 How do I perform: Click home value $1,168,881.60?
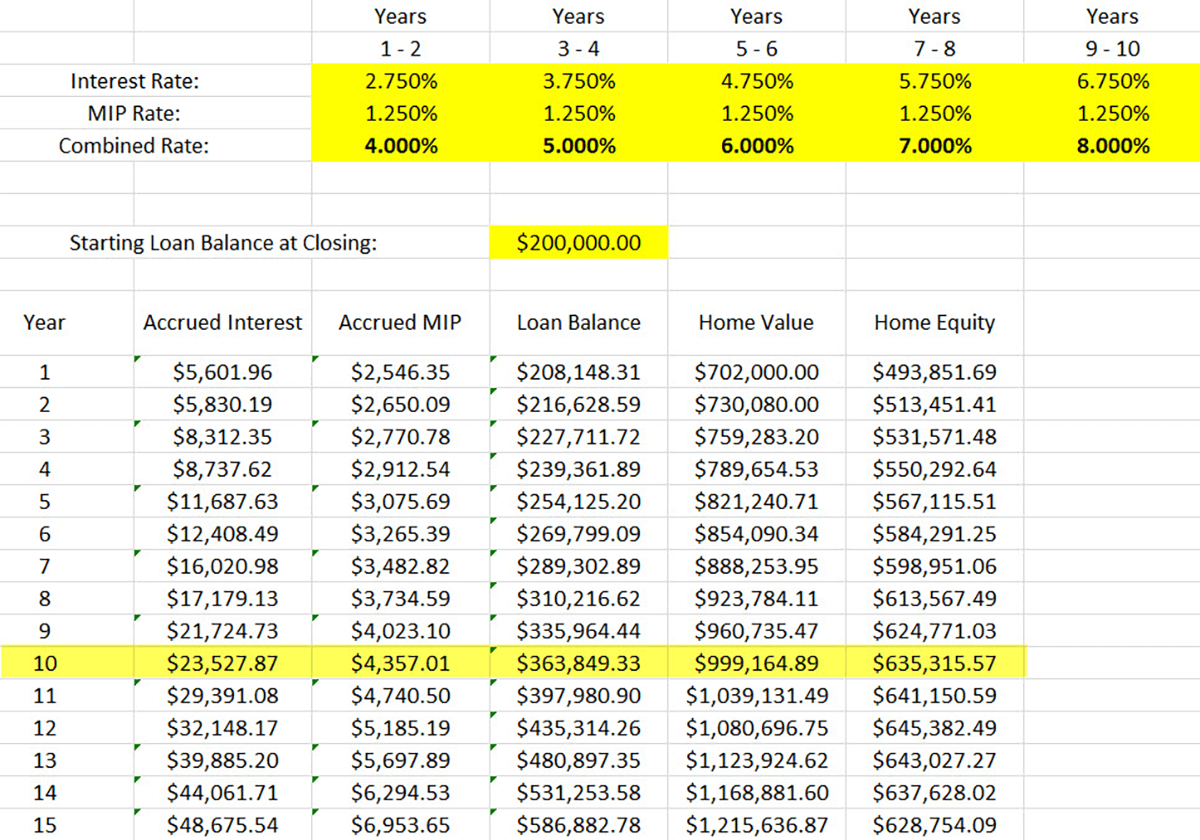757,793
